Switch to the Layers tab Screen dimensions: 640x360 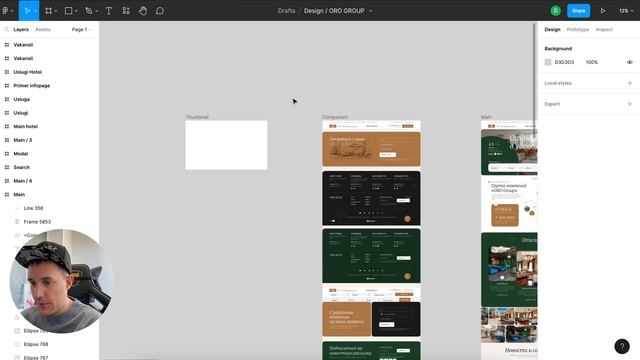21,29
